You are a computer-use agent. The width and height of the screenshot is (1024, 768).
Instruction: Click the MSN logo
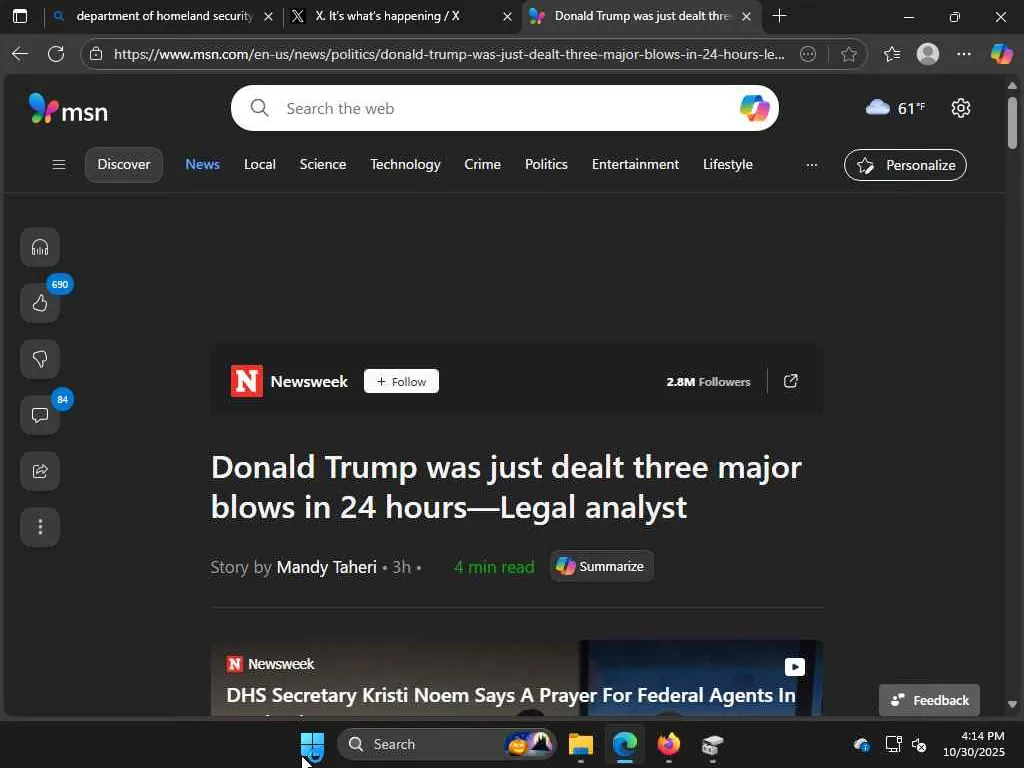coord(68,109)
